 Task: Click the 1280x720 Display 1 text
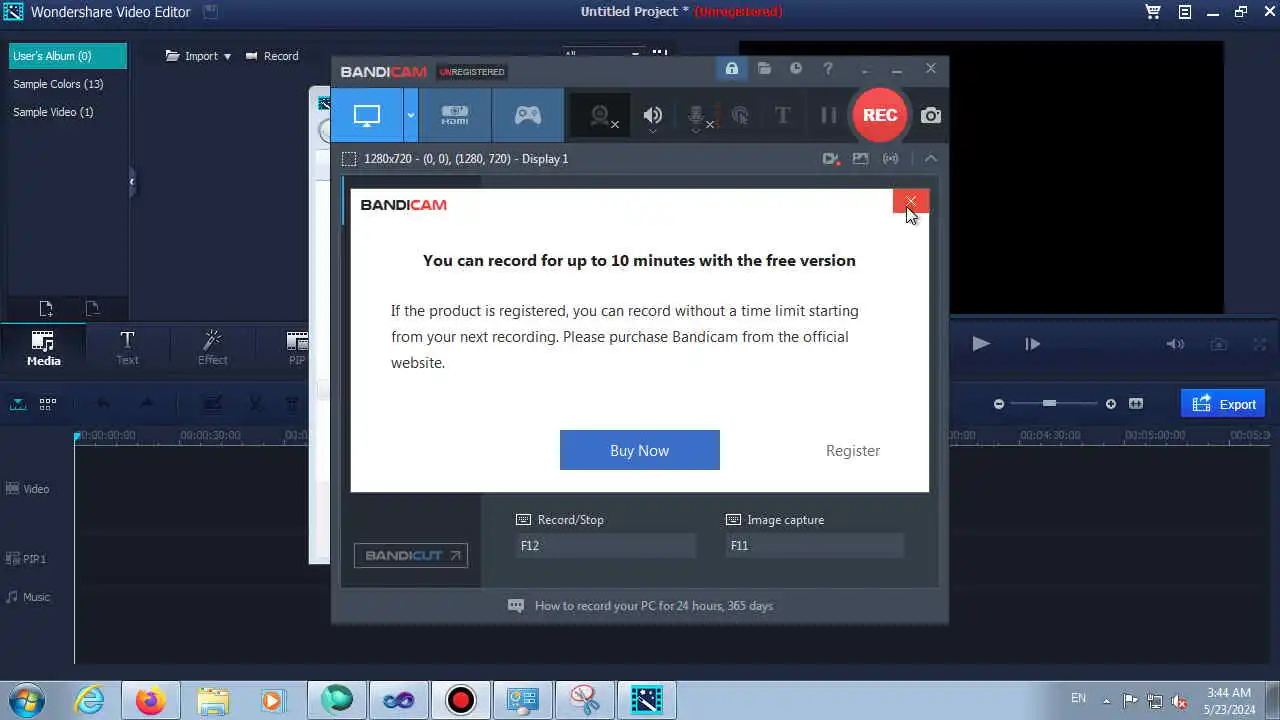(x=466, y=159)
